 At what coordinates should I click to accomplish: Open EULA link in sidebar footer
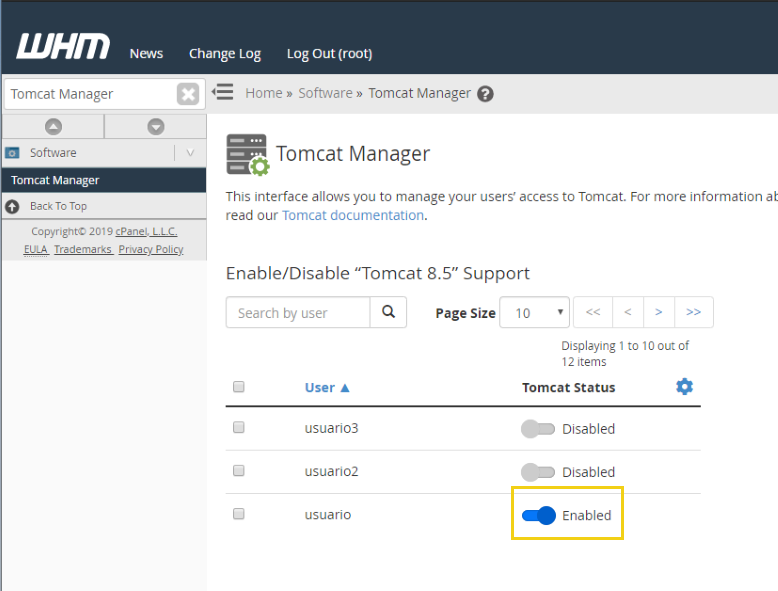pyautogui.click(x=36, y=249)
